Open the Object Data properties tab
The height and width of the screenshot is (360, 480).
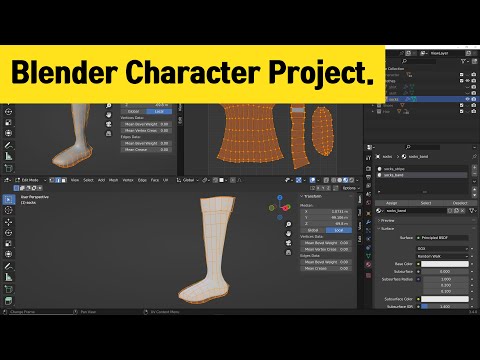click(x=368, y=256)
